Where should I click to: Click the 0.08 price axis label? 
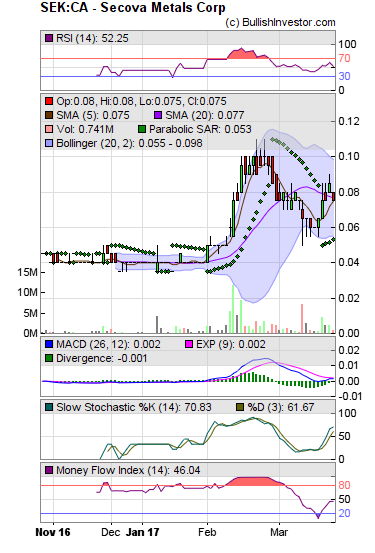pyautogui.click(x=349, y=192)
